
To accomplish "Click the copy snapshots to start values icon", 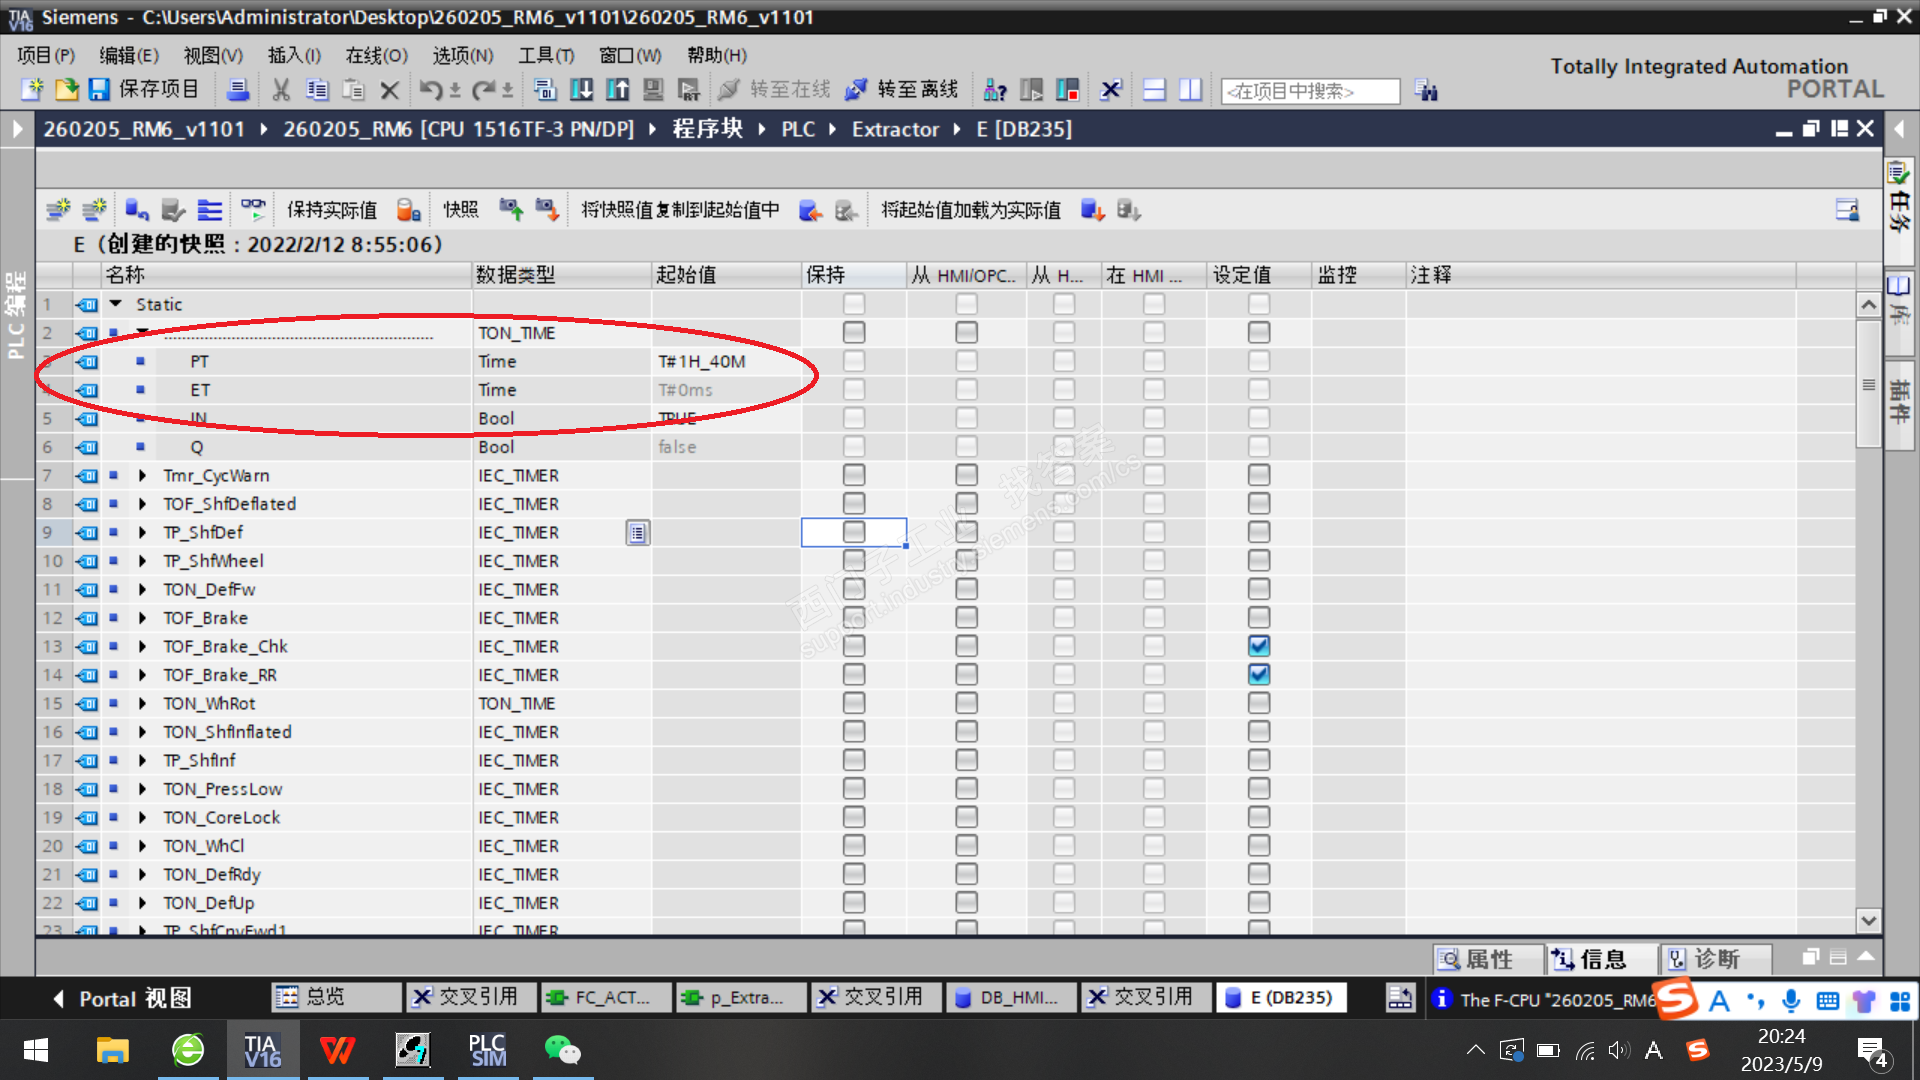I will (x=810, y=210).
